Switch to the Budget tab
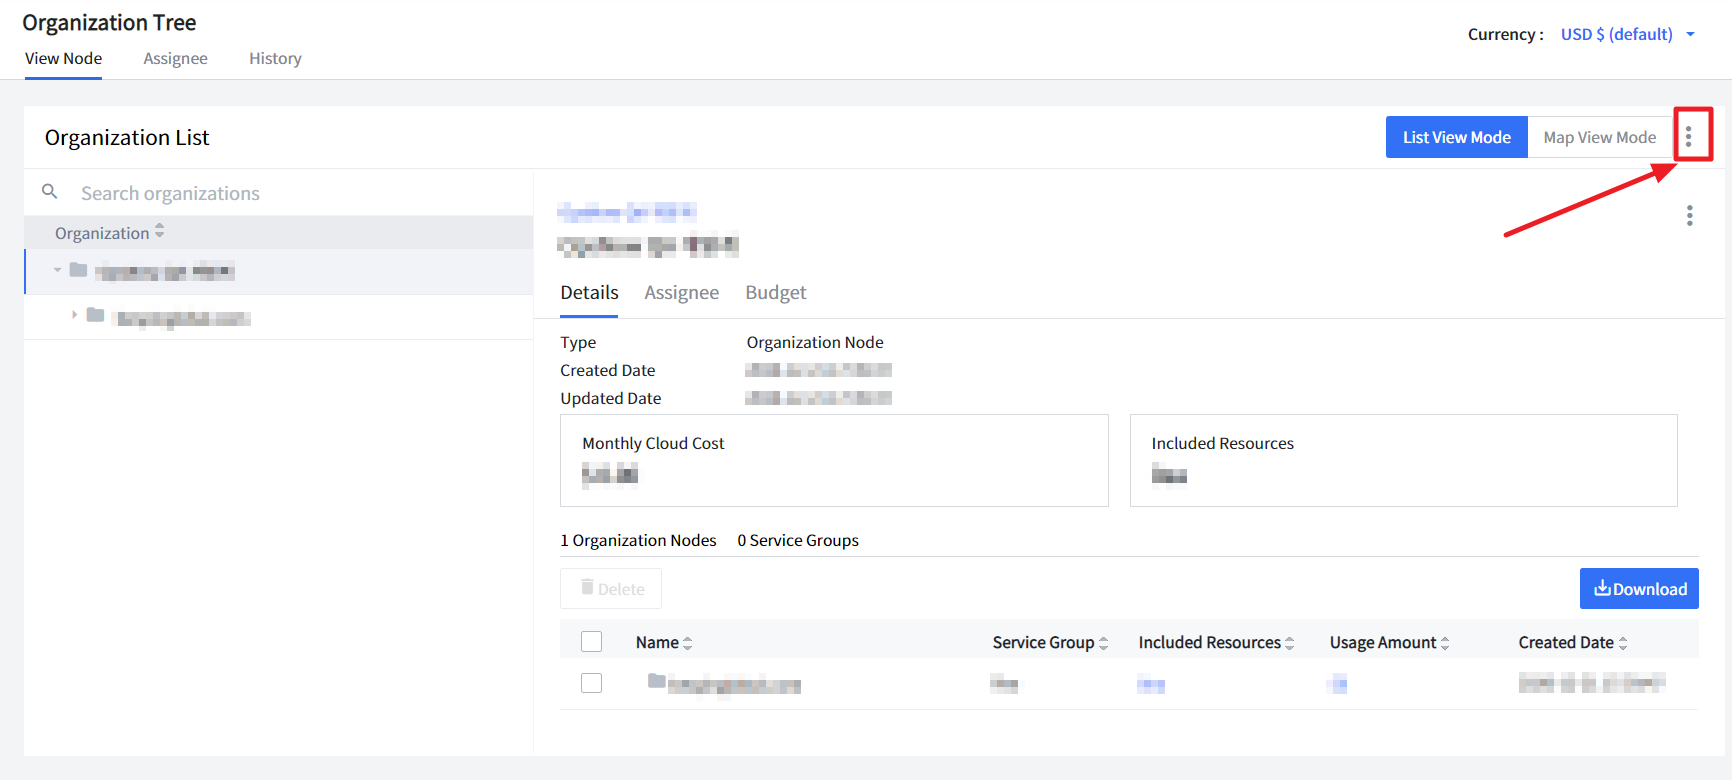Screen dimensions: 1732x780 pyautogui.click(x=775, y=292)
